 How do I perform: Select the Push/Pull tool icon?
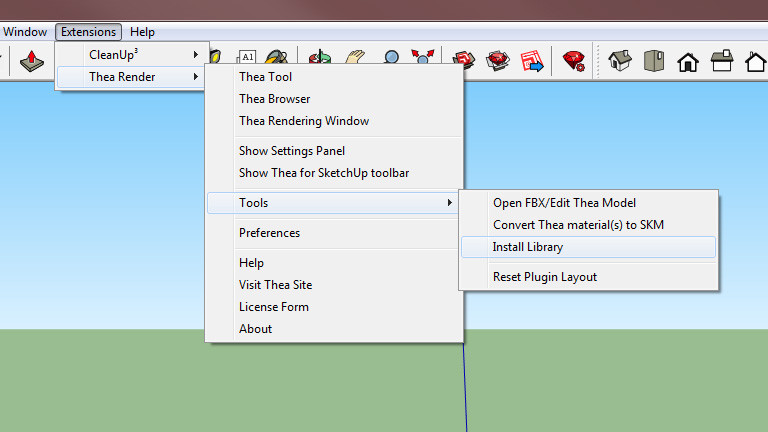coord(32,61)
